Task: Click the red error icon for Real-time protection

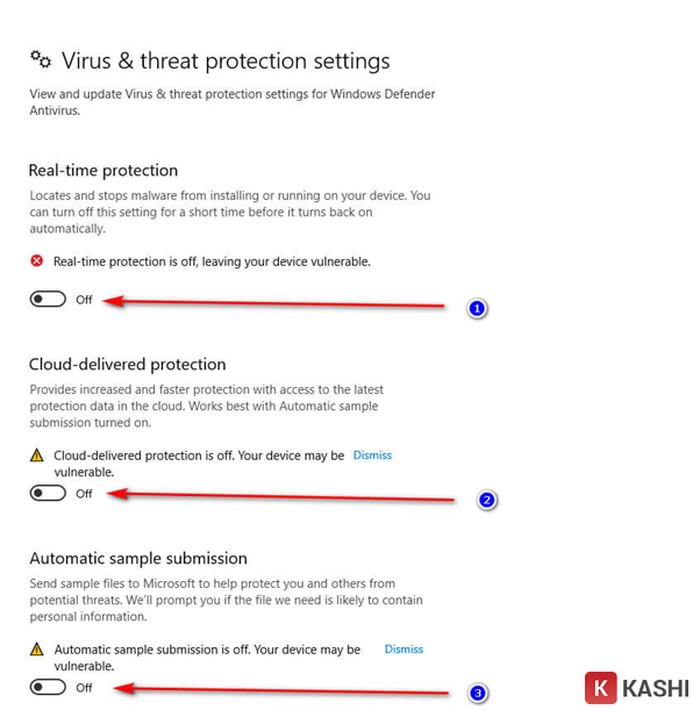Action: tap(37, 261)
